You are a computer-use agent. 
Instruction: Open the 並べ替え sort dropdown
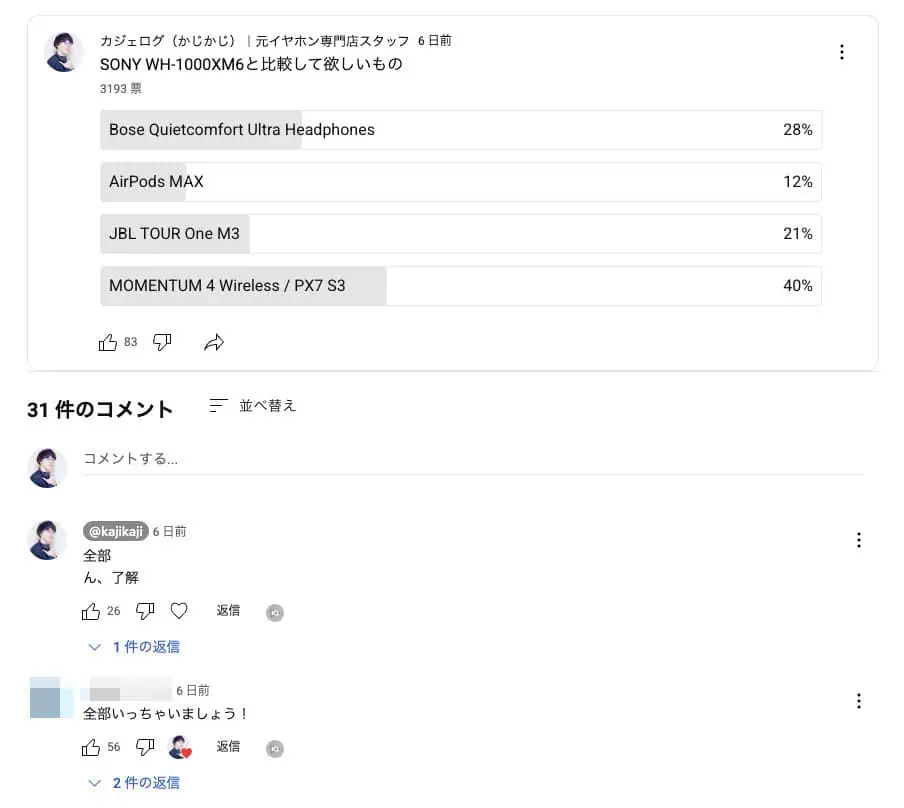[253, 406]
